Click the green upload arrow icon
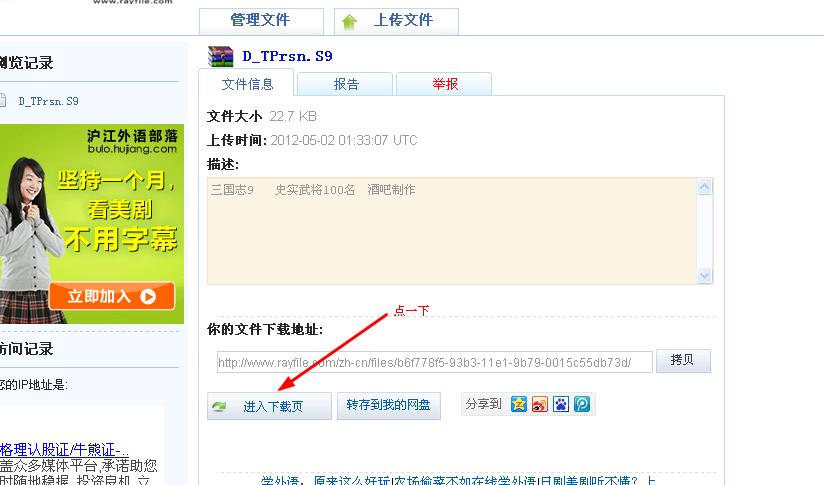This screenshot has width=824, height=485. click(x=349, y=22)
